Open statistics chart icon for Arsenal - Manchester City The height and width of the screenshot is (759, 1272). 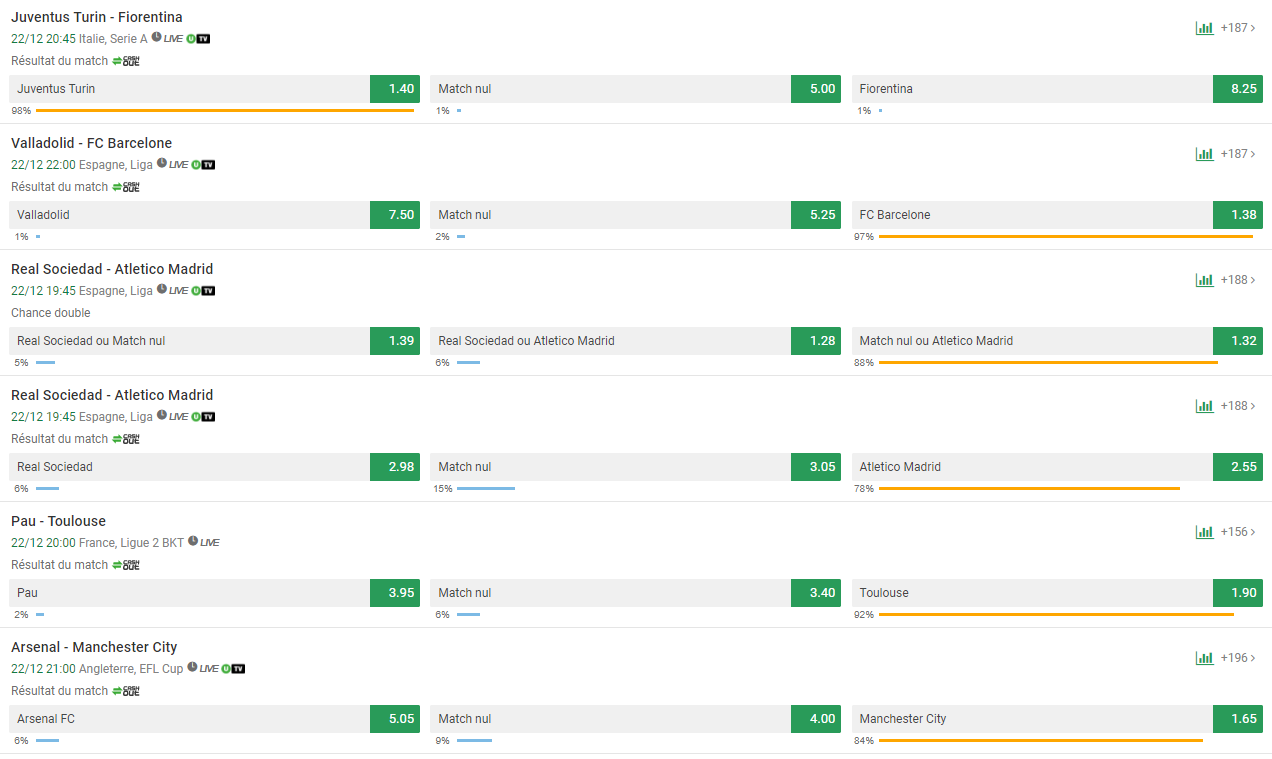pos(1204,658)
